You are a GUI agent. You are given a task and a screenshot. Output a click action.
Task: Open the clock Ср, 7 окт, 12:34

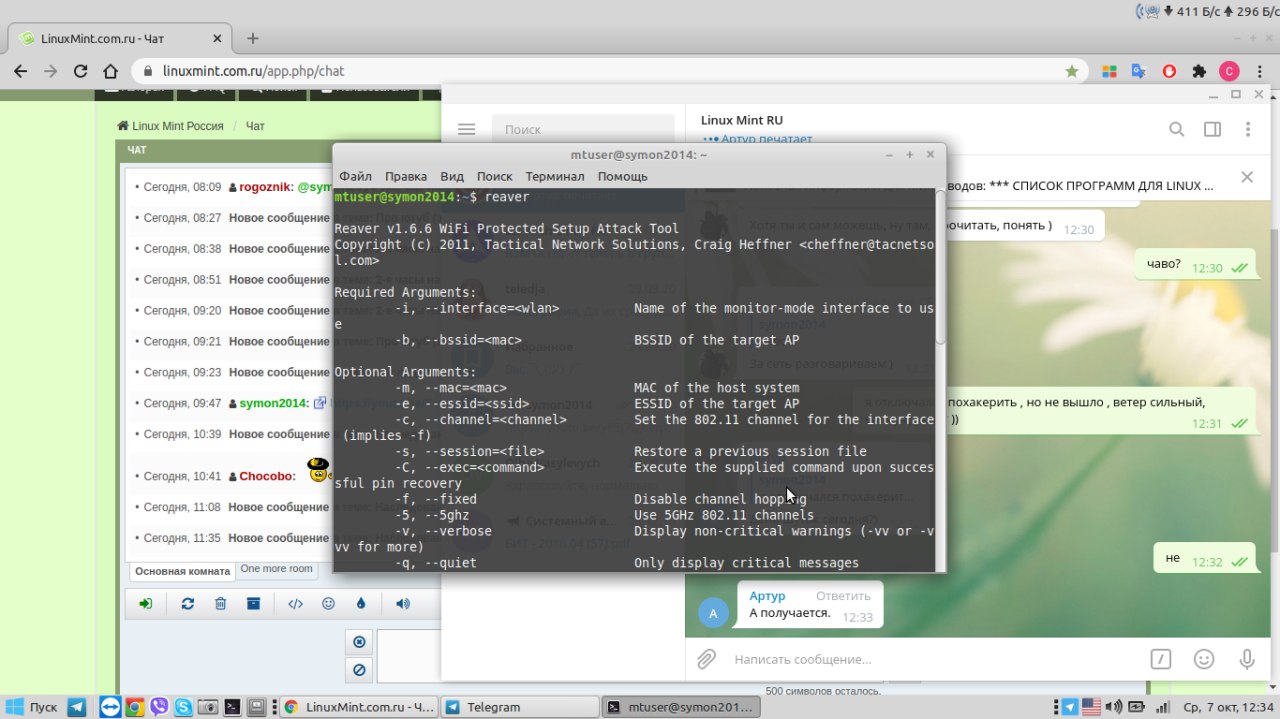(x=1230, y=707)
